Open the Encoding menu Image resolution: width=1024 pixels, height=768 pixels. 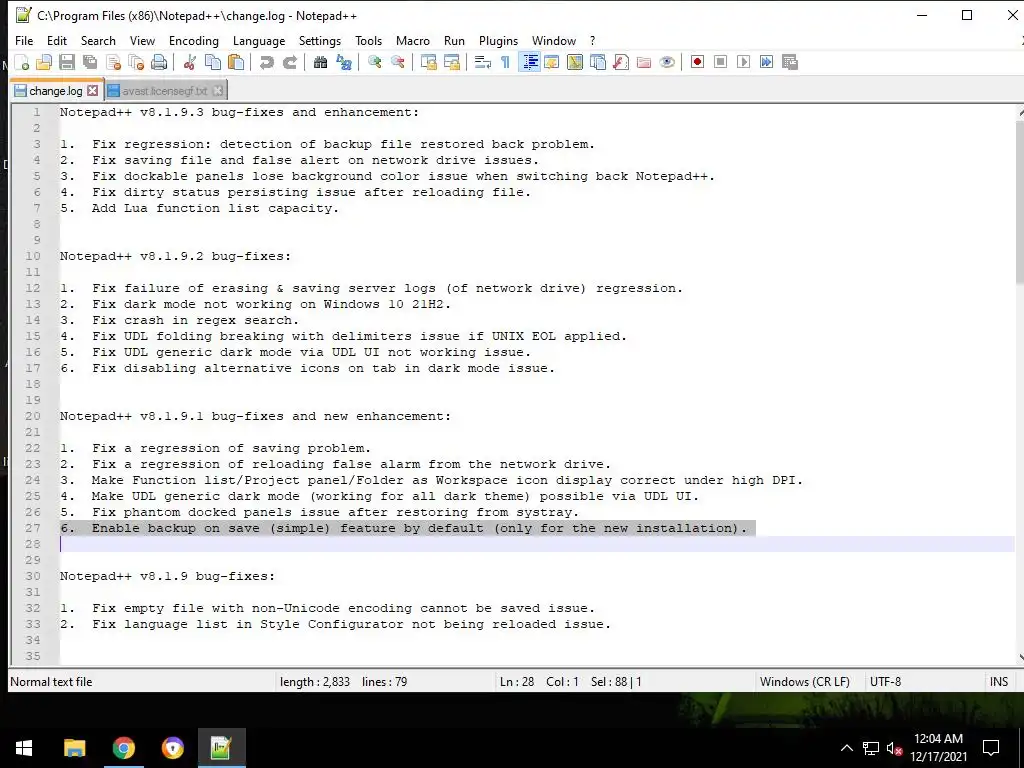click(x=194, y=40)
